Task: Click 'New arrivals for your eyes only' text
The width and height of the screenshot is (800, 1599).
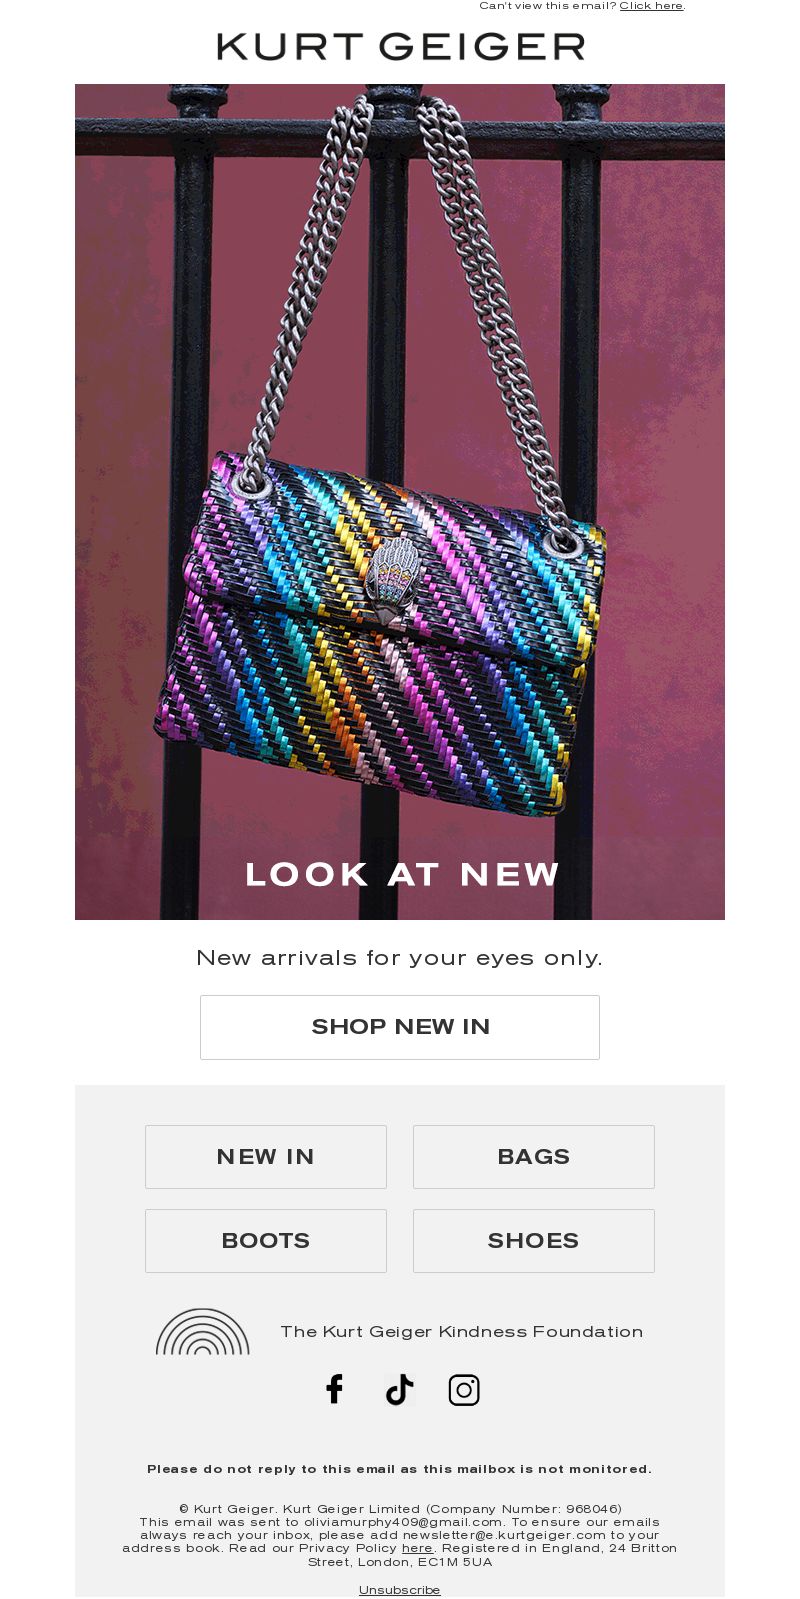Action: [x=400, y=958]
